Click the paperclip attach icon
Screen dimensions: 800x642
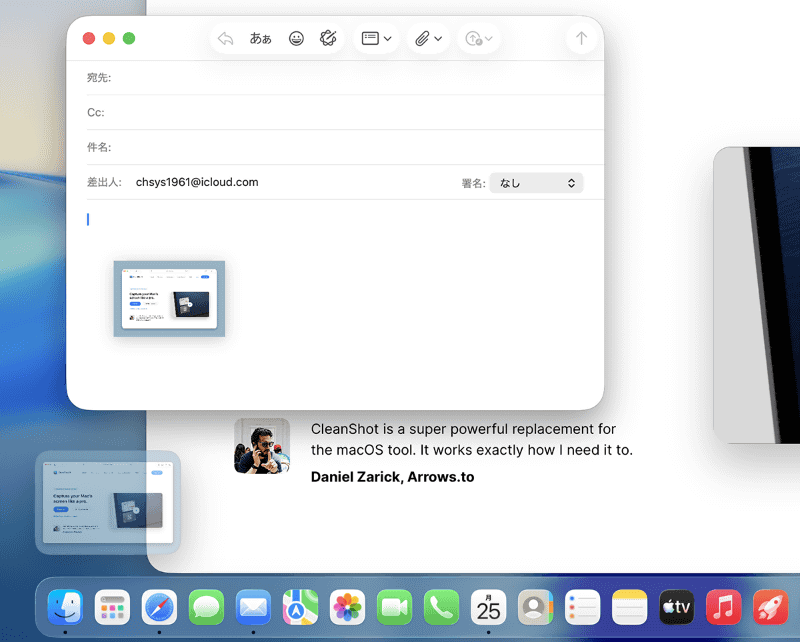422,38
